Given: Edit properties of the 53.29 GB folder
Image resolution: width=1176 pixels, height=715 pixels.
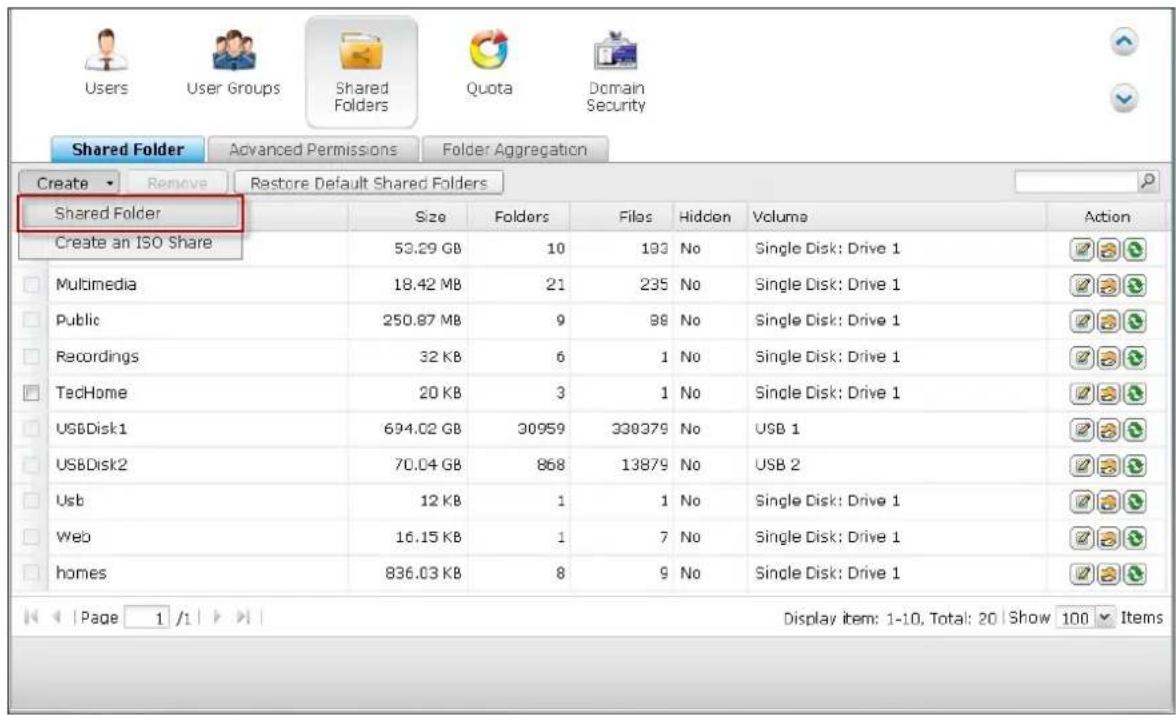Looking at the screenshot, I should coord(1081,249).
